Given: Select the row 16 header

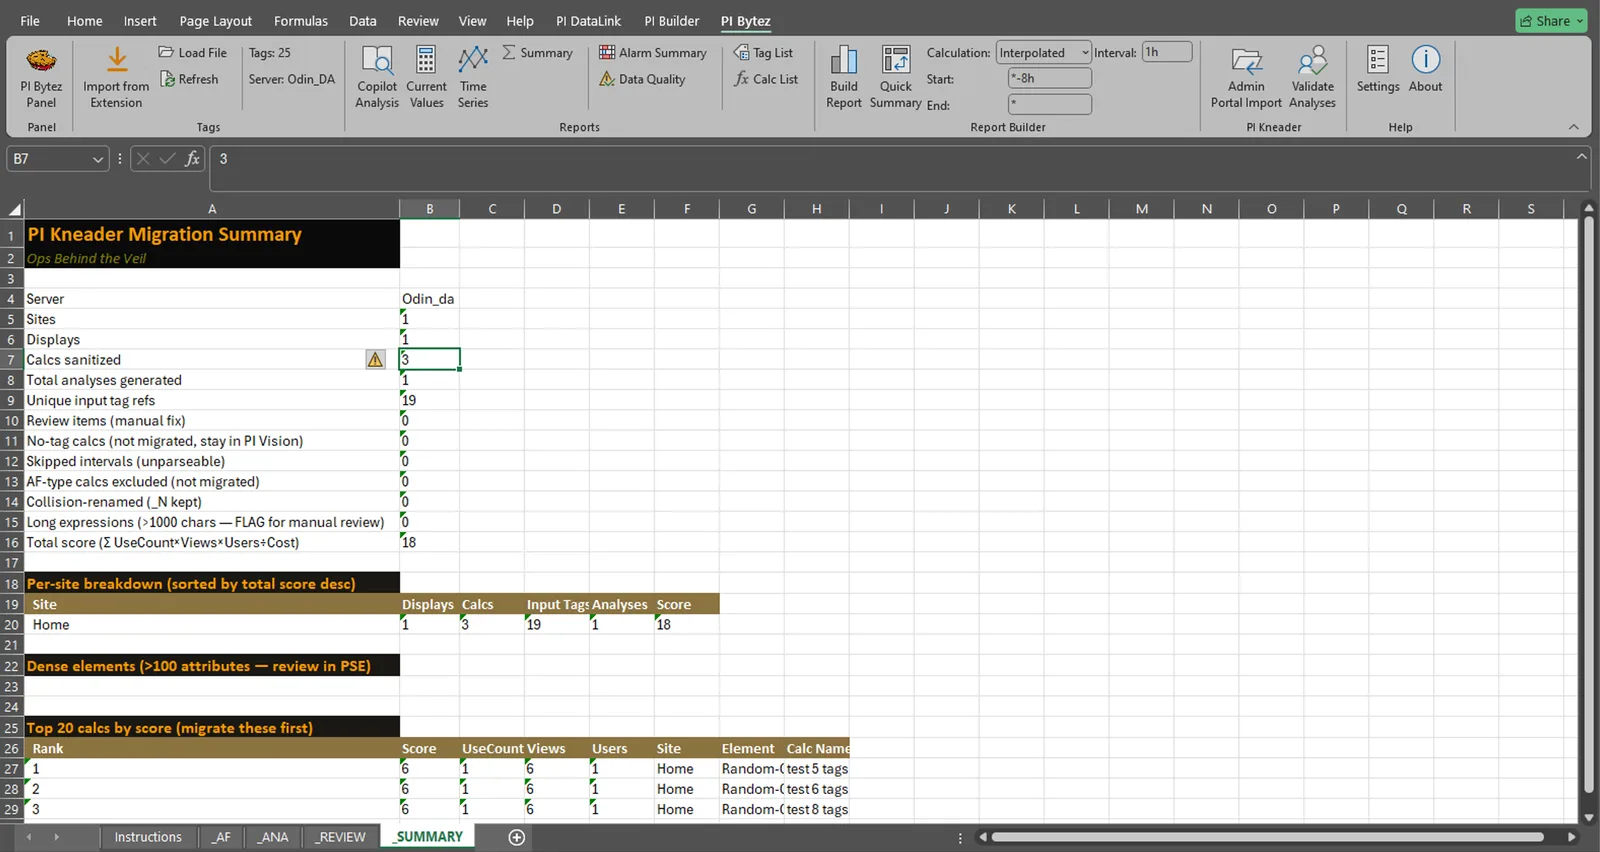Looking at the screenshot, I should click(12, 543).
